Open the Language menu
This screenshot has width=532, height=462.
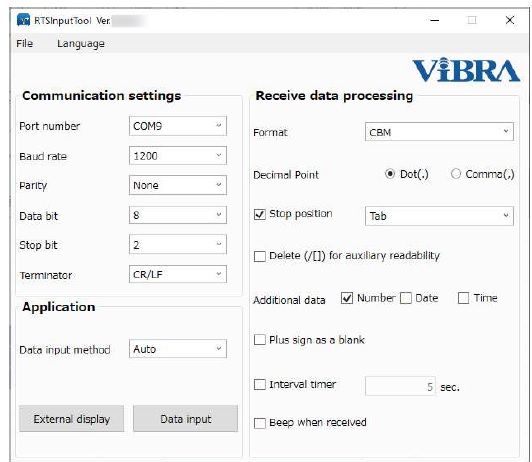click(81, 43)
